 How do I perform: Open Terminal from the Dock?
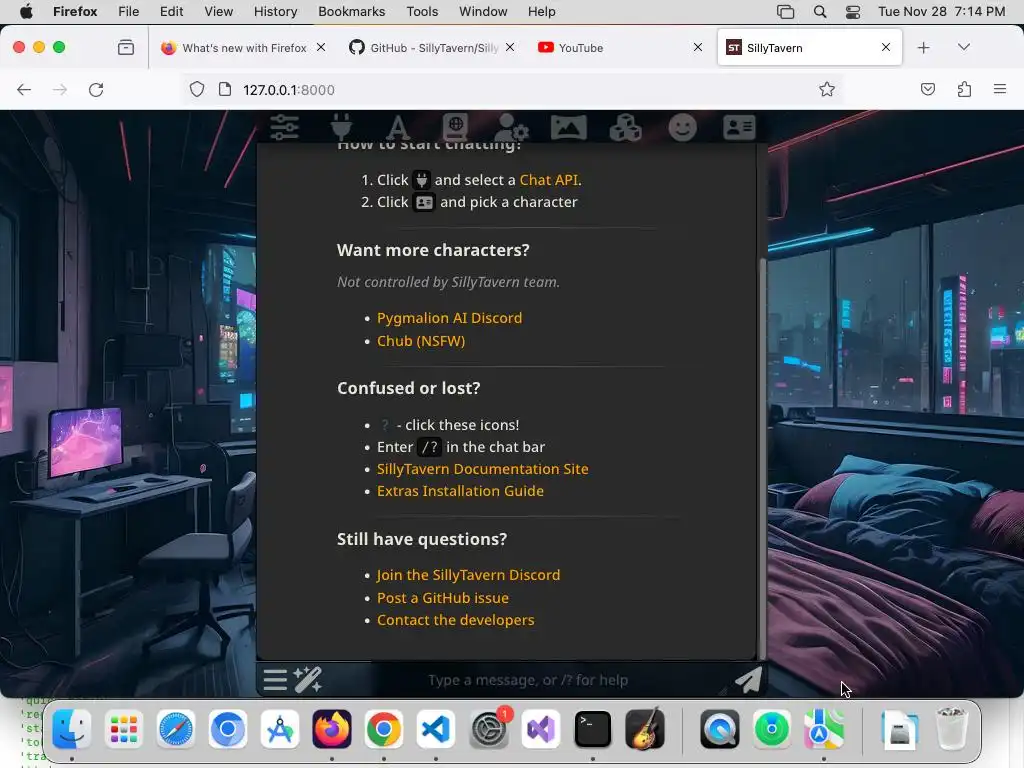pos(592,729)
